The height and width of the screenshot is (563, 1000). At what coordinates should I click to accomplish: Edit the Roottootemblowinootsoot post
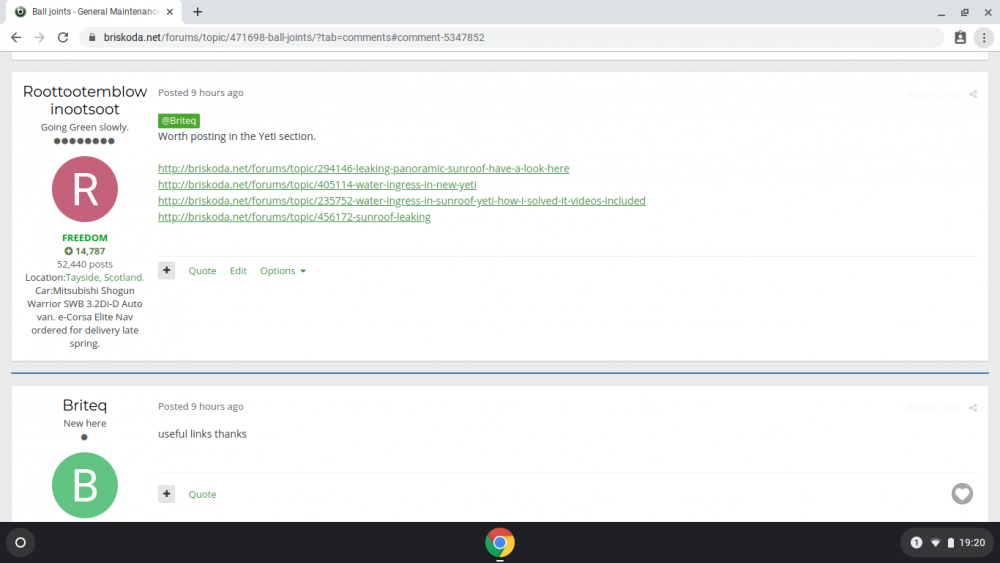click(x=238, y=271)
